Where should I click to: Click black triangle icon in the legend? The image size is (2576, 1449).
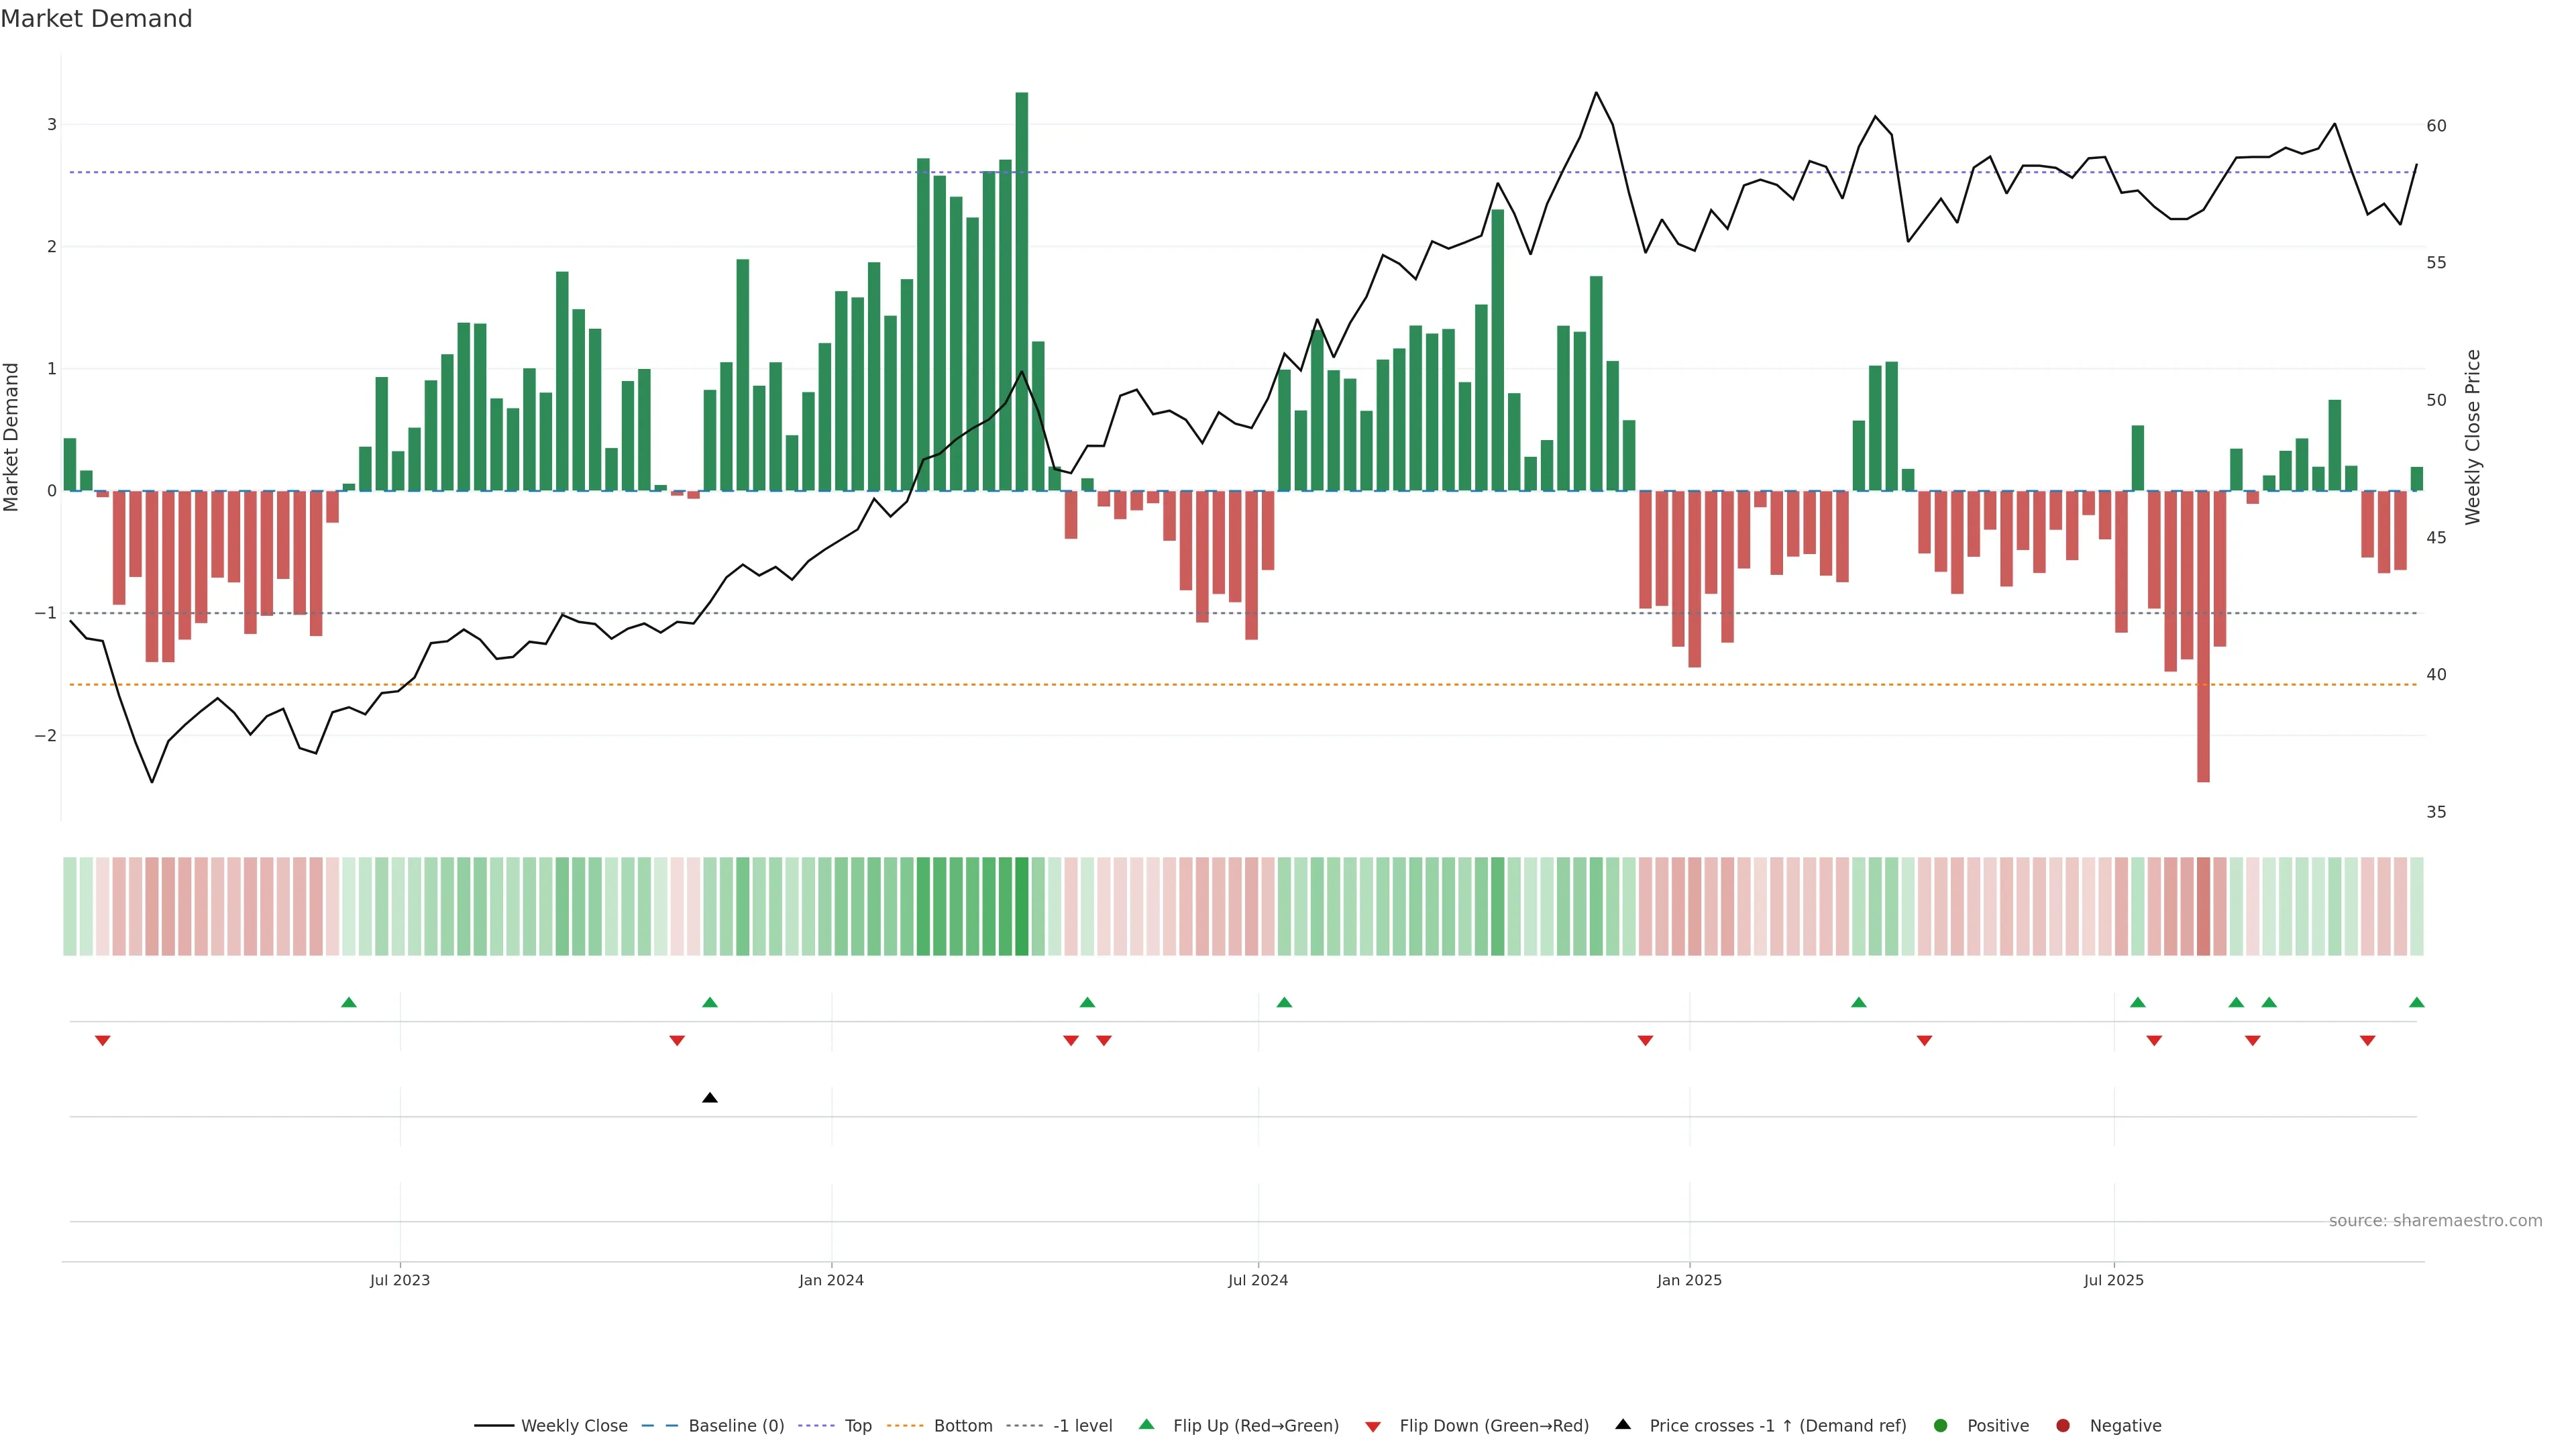tap(1623, 1424)
